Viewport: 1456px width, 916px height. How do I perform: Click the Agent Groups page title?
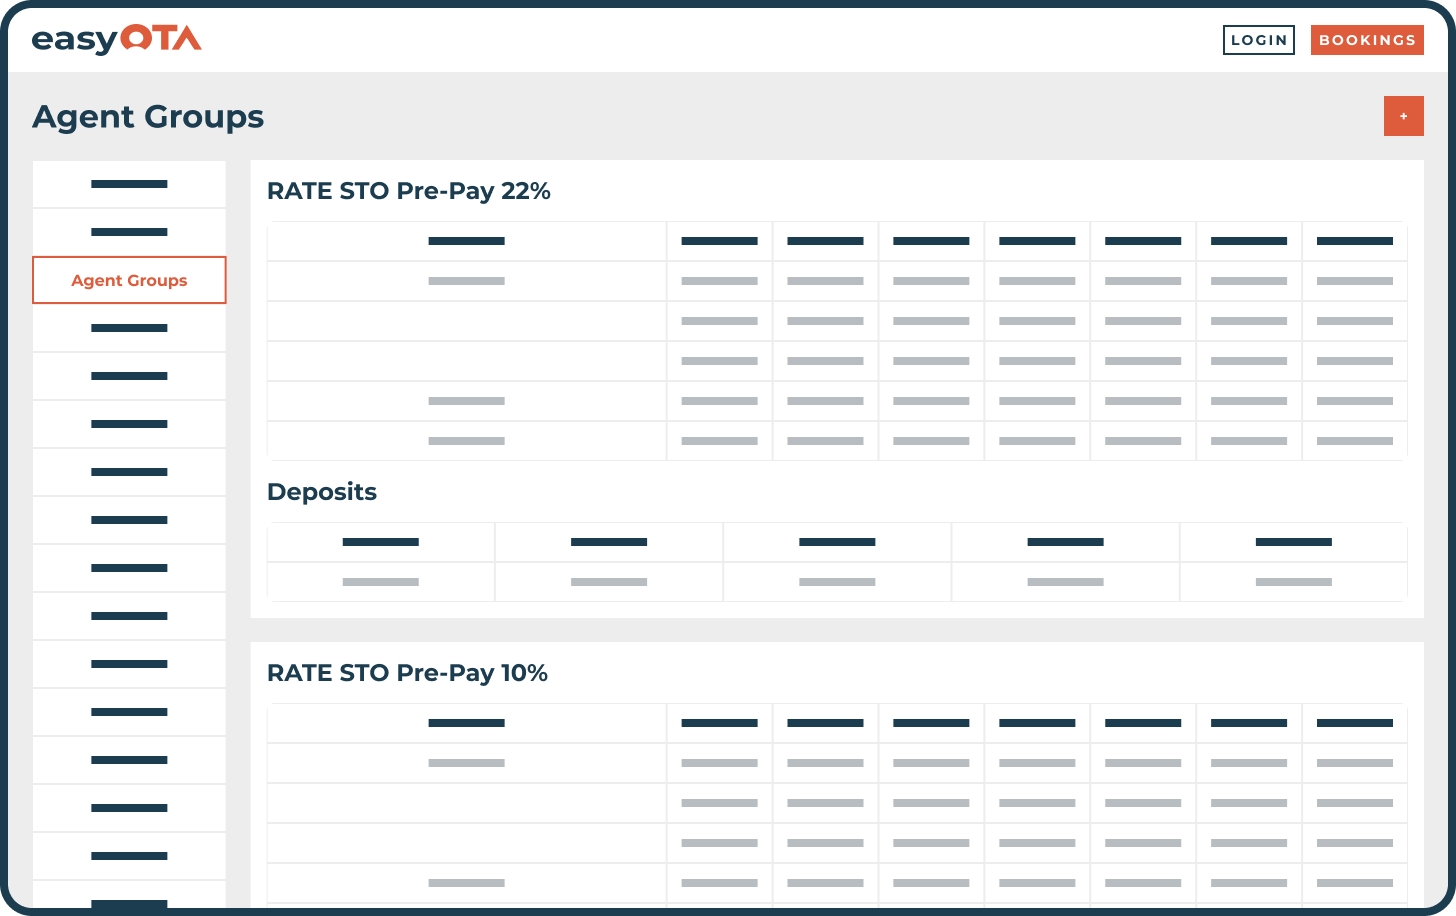[148, 117]
